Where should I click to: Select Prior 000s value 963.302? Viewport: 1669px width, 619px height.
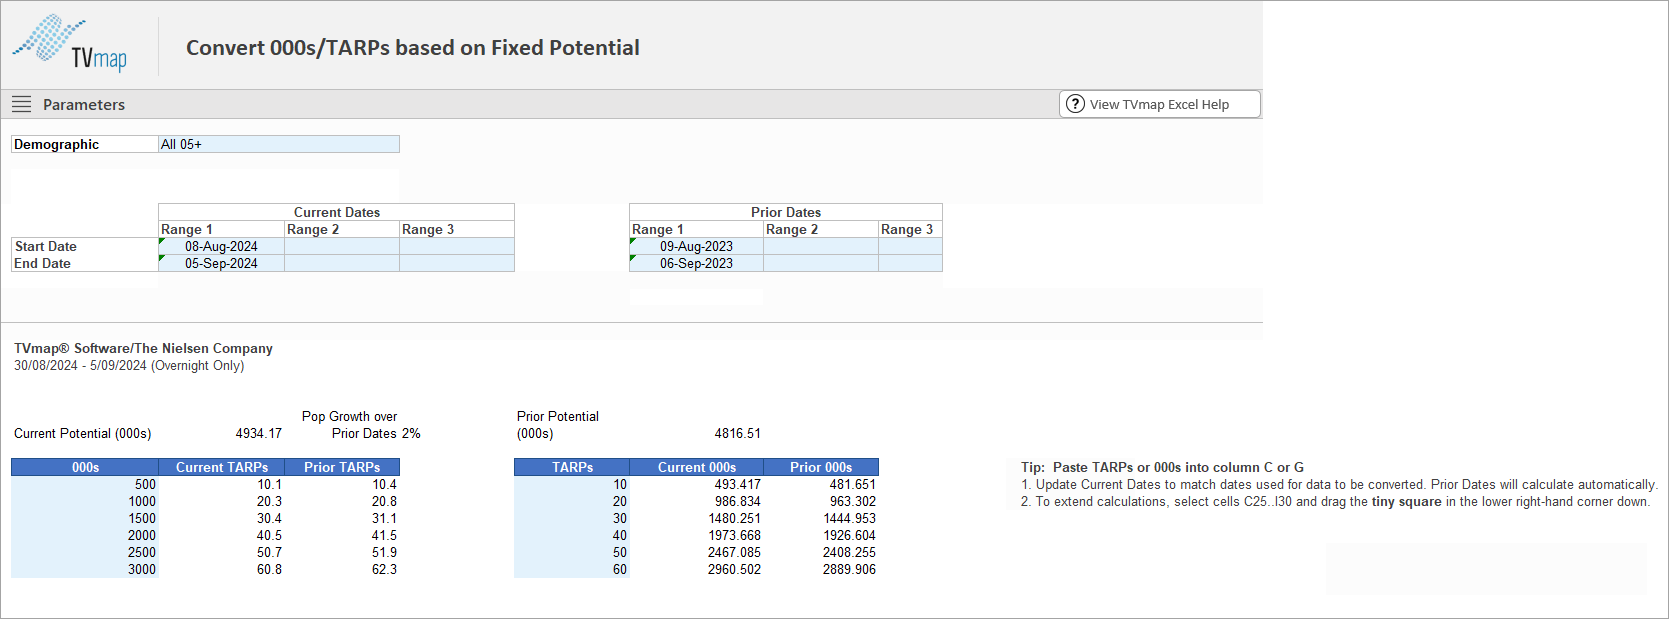coord(821,501)
